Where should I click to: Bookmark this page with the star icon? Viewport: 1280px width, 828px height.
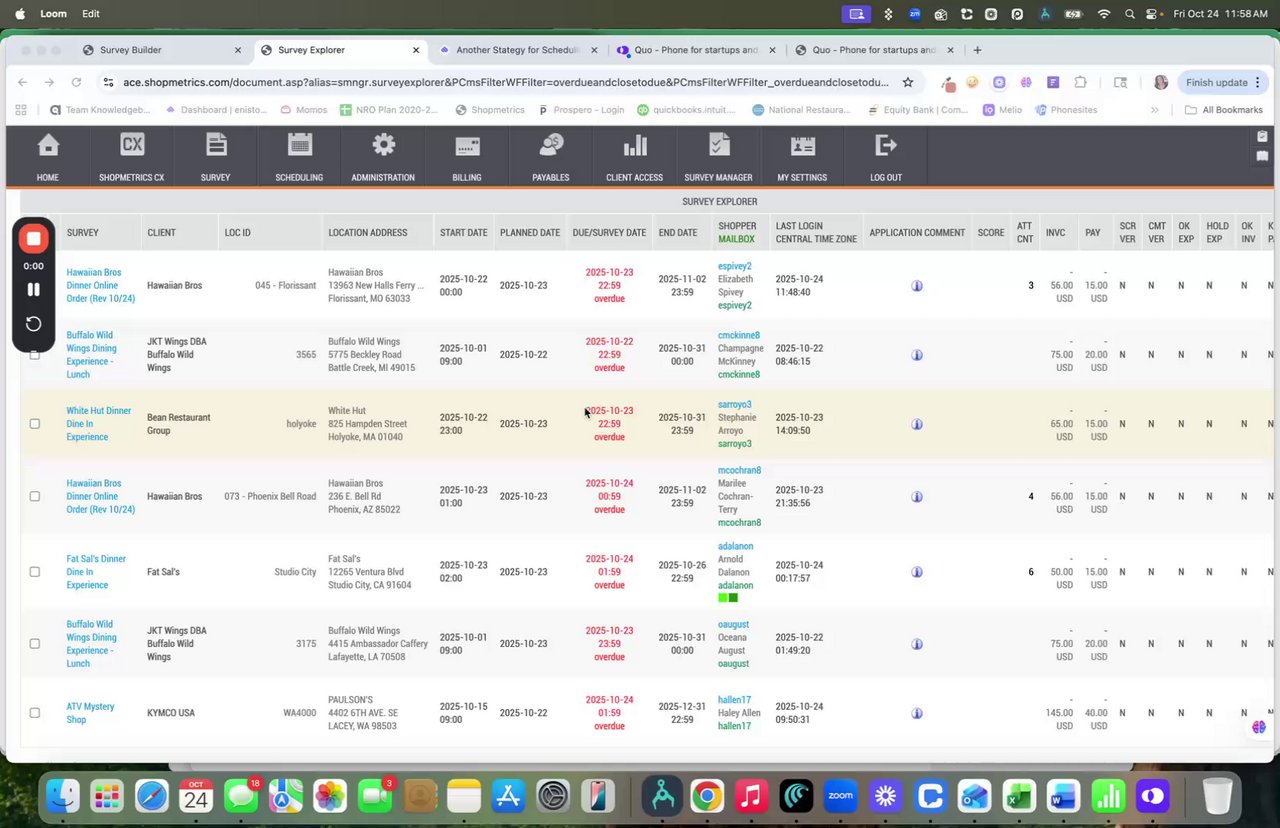click(908, 83)
